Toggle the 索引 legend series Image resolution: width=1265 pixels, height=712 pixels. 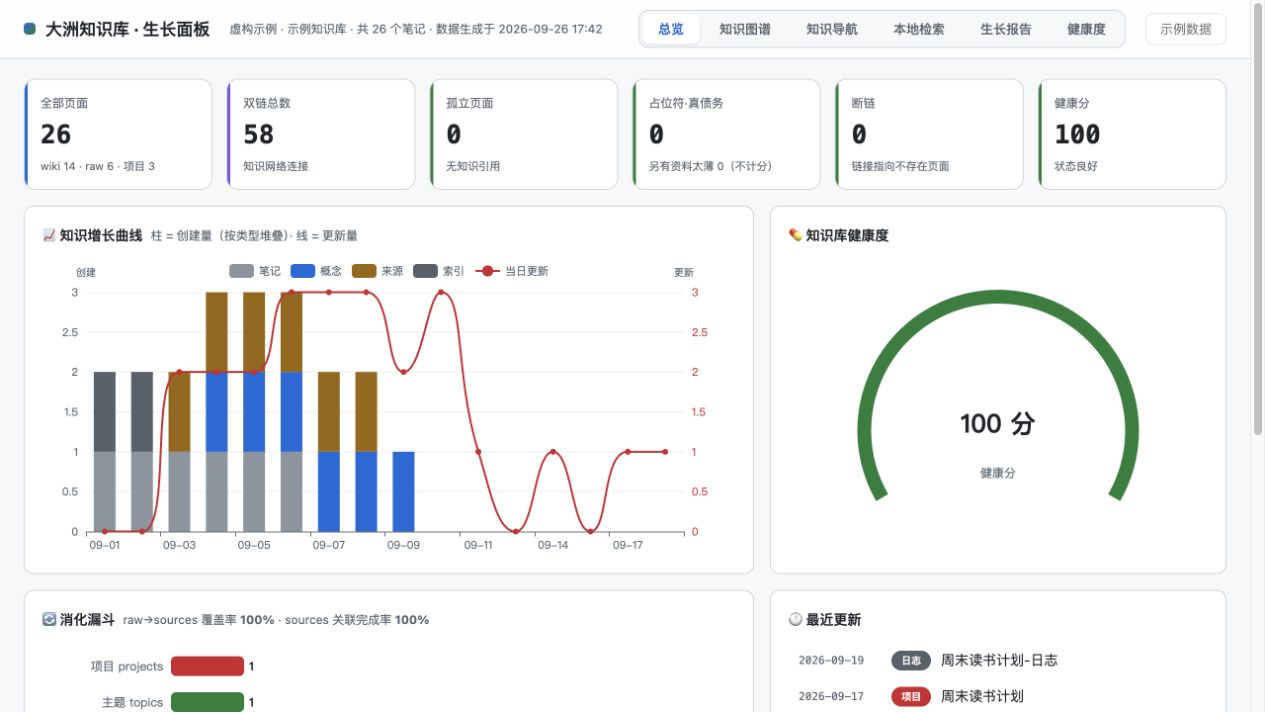click(440, 271)
